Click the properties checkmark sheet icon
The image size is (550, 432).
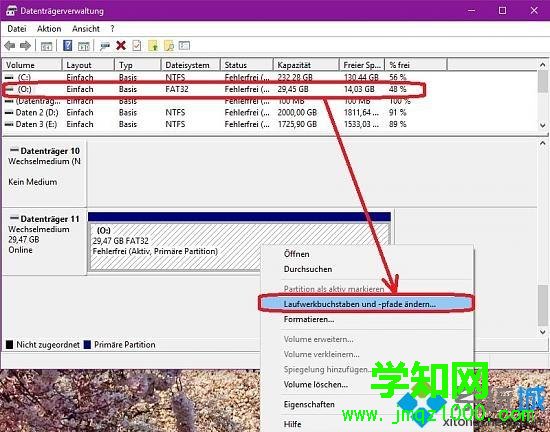point(137,46)
